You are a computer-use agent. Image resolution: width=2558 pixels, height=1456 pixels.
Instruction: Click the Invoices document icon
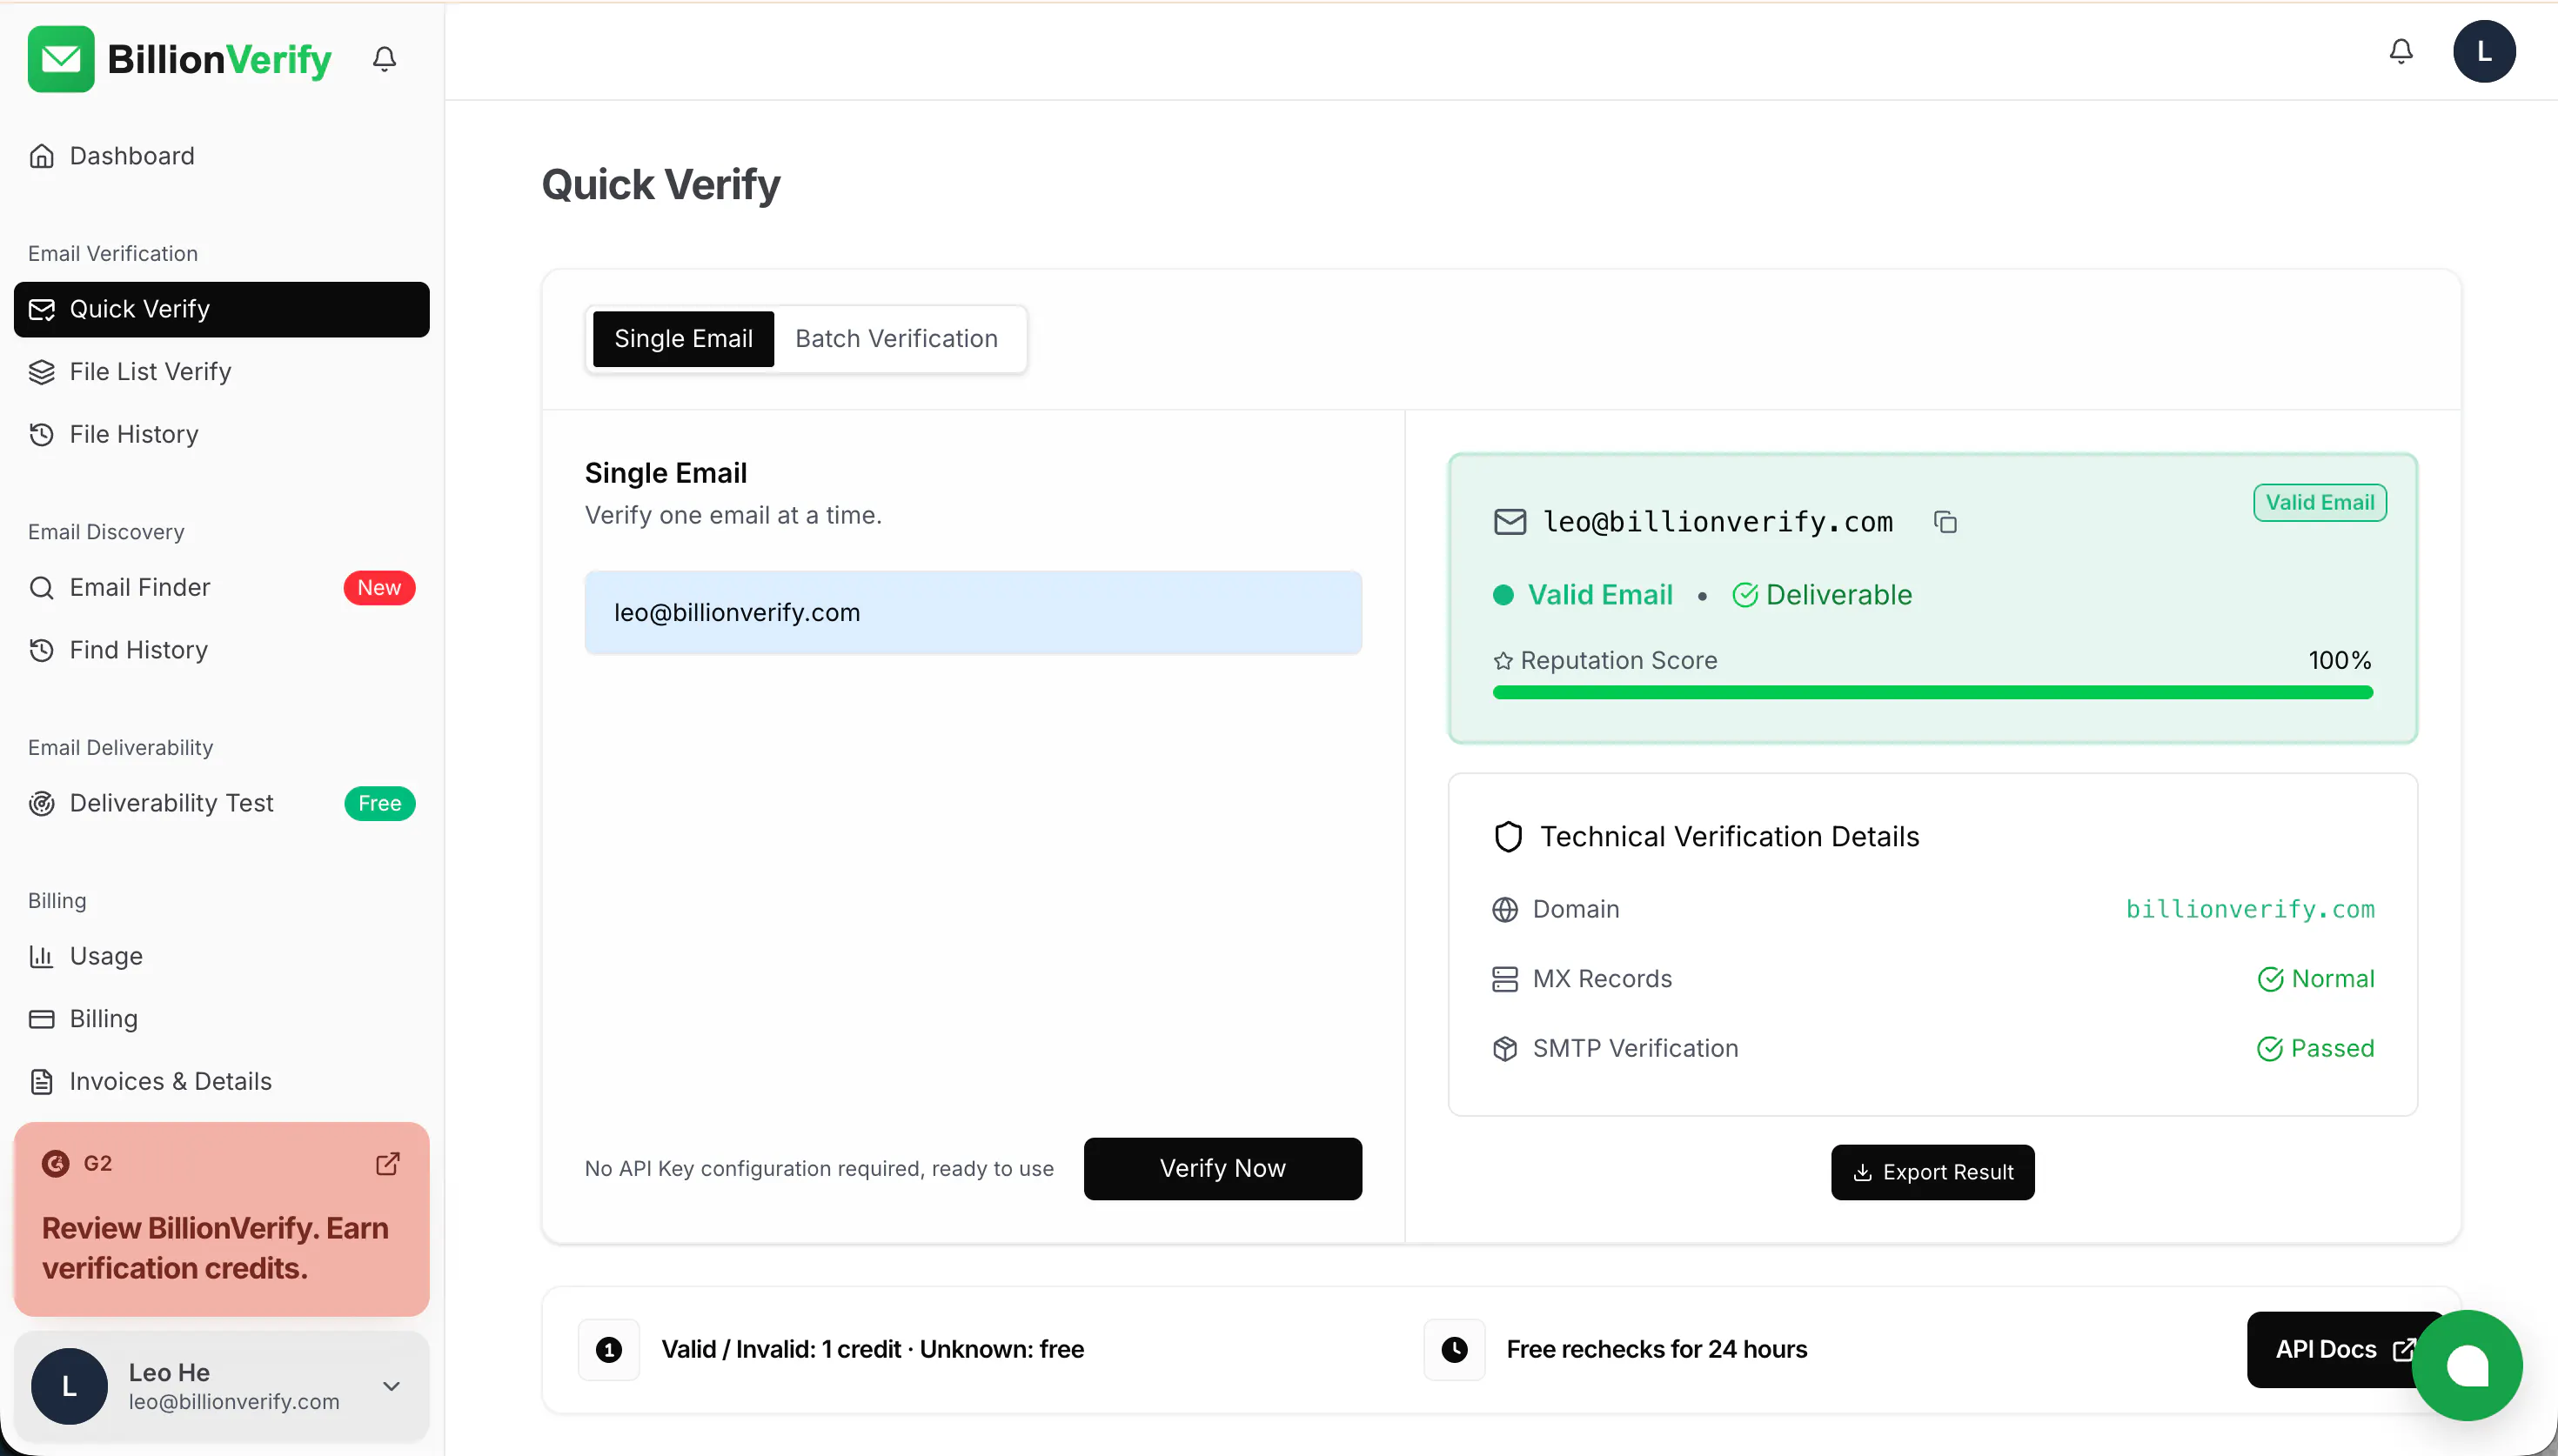42,1082
